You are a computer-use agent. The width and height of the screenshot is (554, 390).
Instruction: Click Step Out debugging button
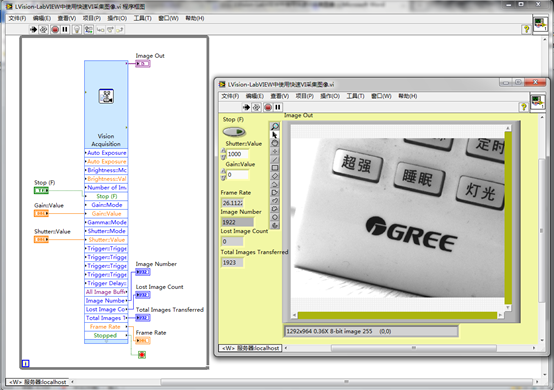click(x=120, y=30)
